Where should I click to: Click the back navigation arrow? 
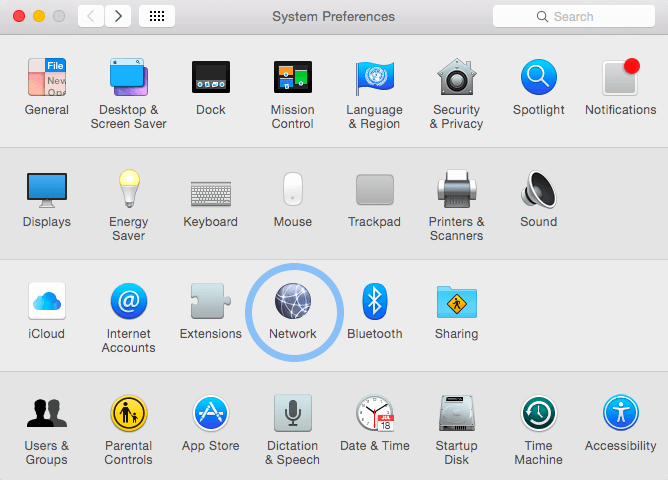[x=91, y=16]
